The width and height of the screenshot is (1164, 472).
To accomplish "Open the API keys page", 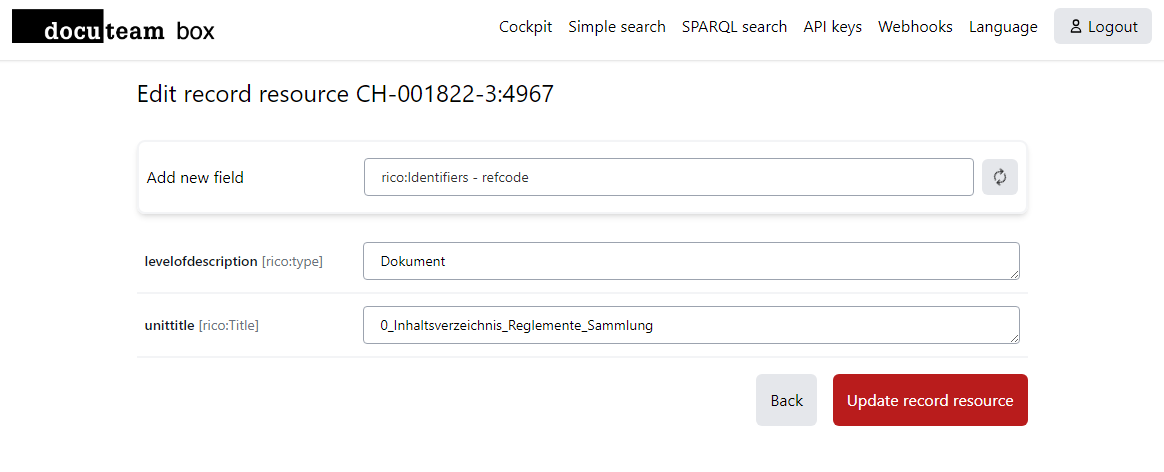I will pos(832,27).
